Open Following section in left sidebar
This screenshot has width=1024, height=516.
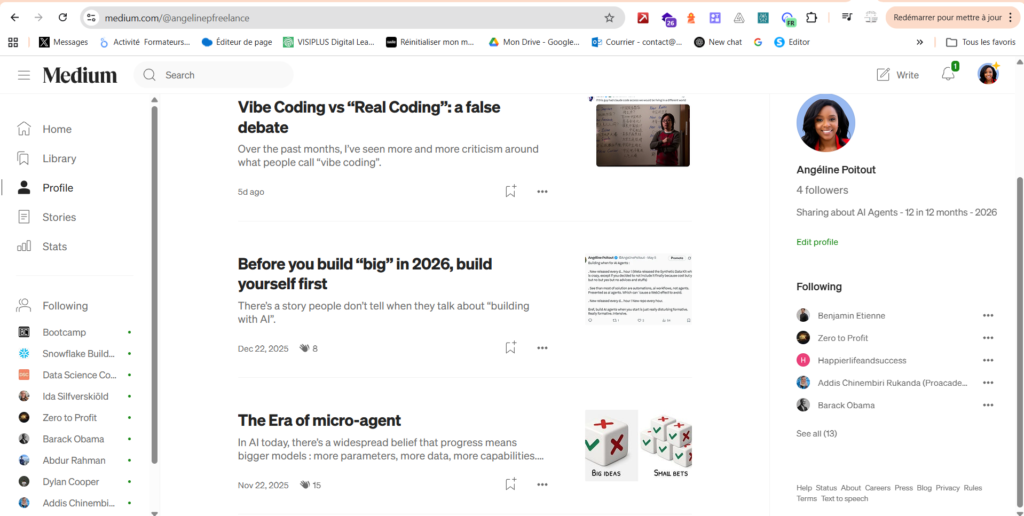pos(64,306)
